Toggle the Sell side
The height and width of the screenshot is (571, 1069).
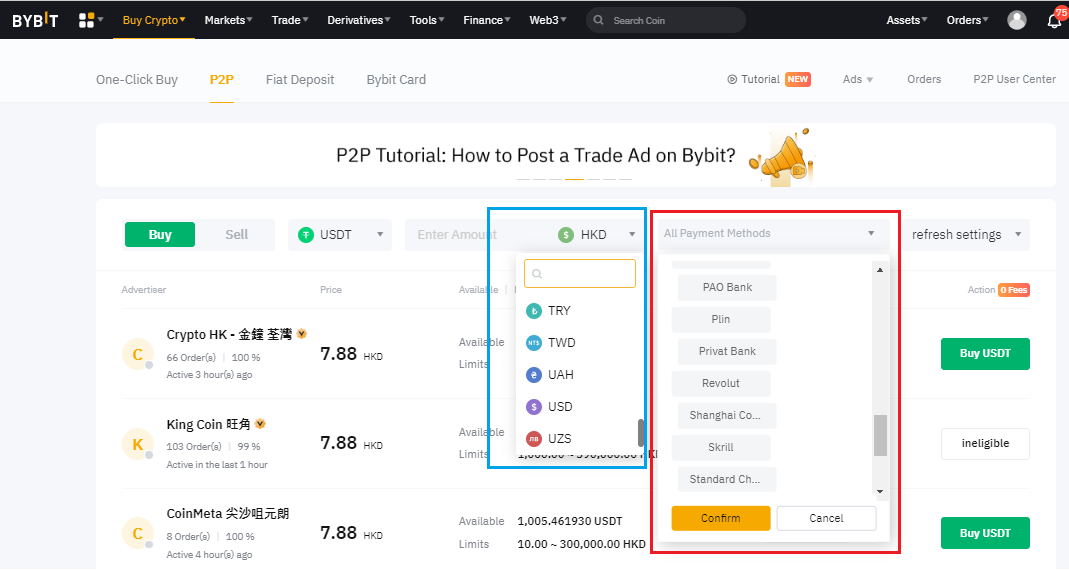(237, 234)
